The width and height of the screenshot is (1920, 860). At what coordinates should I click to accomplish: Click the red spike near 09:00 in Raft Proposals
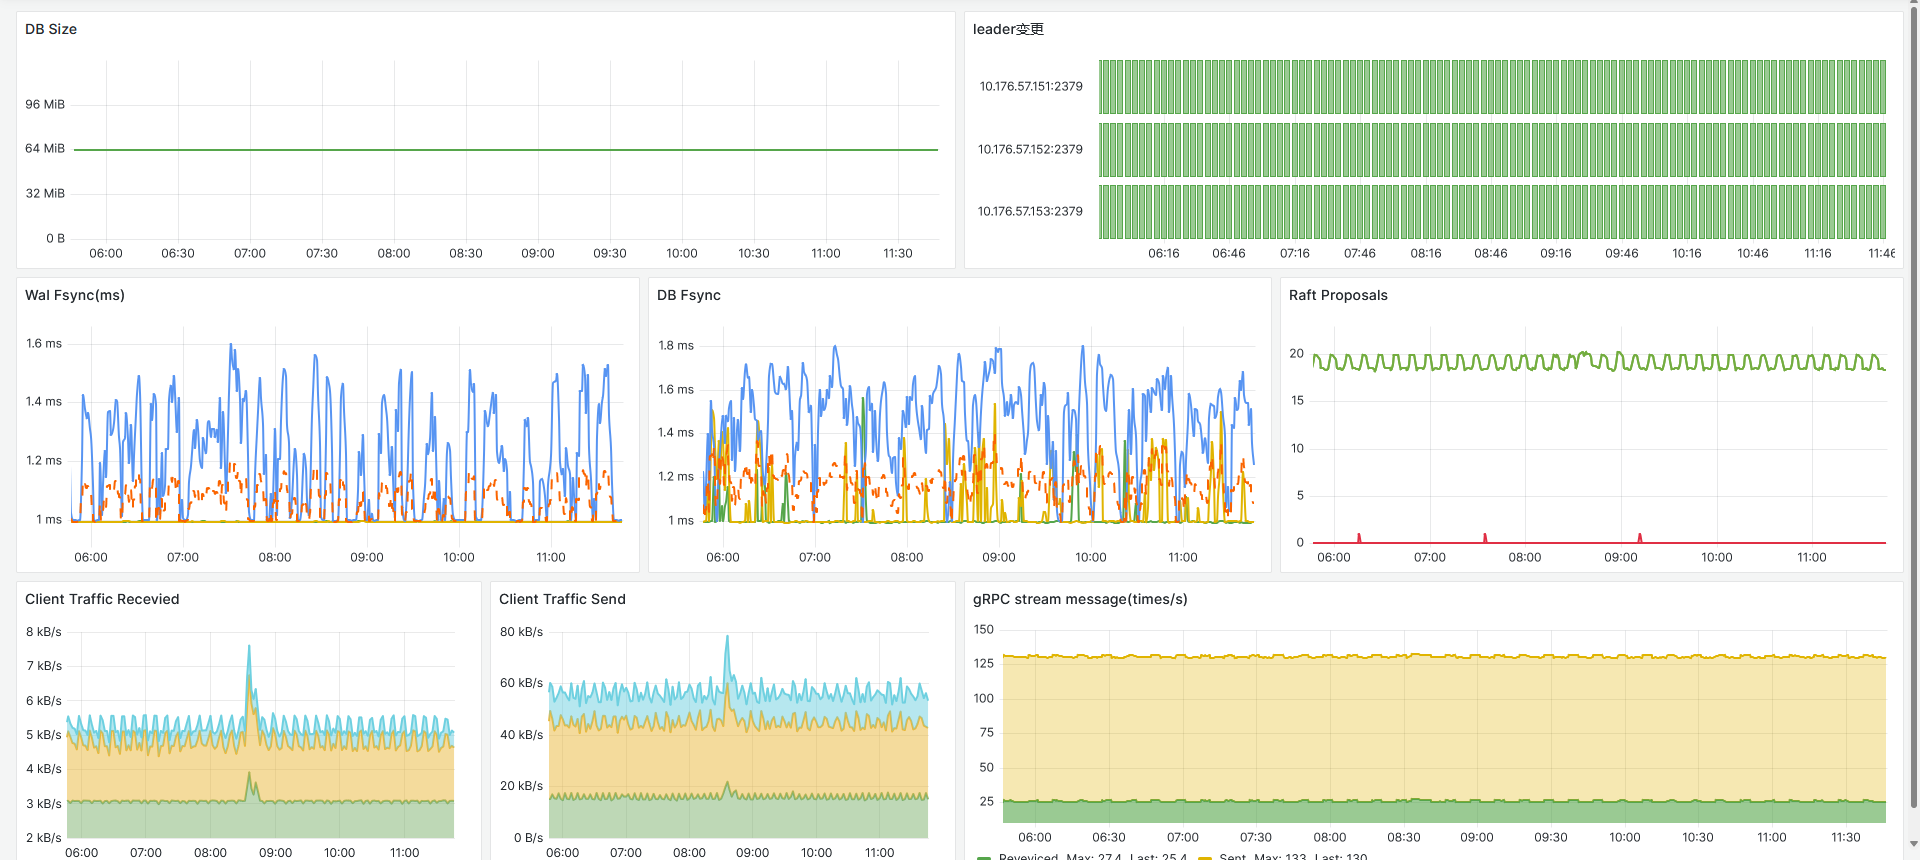click(x=1640, y=538)
